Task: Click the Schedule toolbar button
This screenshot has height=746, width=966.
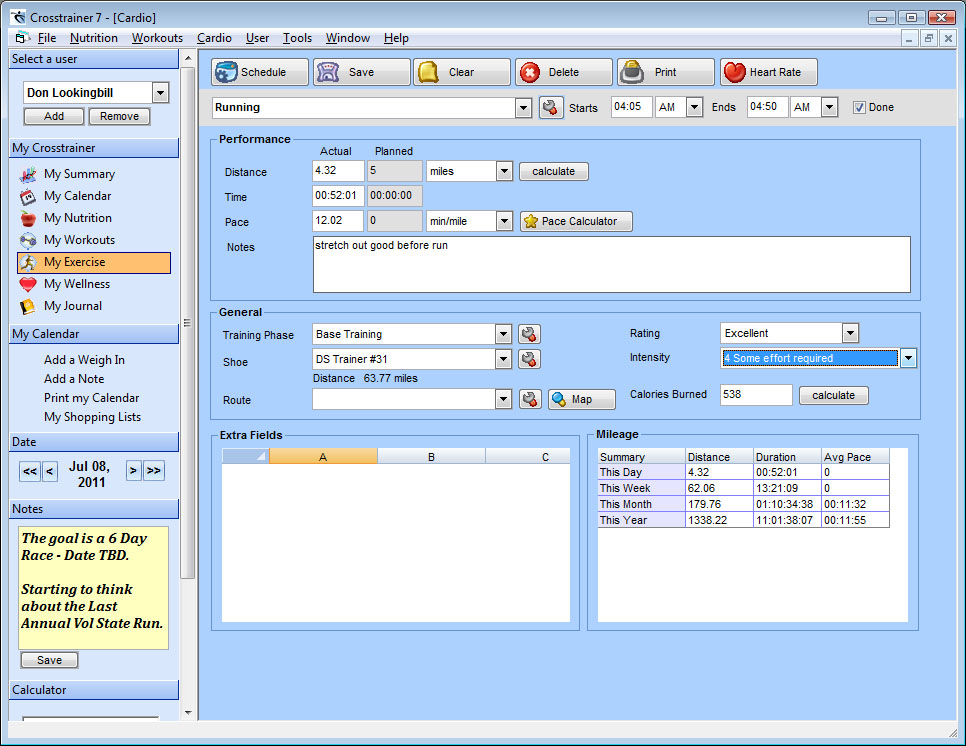Action: (x=259, y=72)
